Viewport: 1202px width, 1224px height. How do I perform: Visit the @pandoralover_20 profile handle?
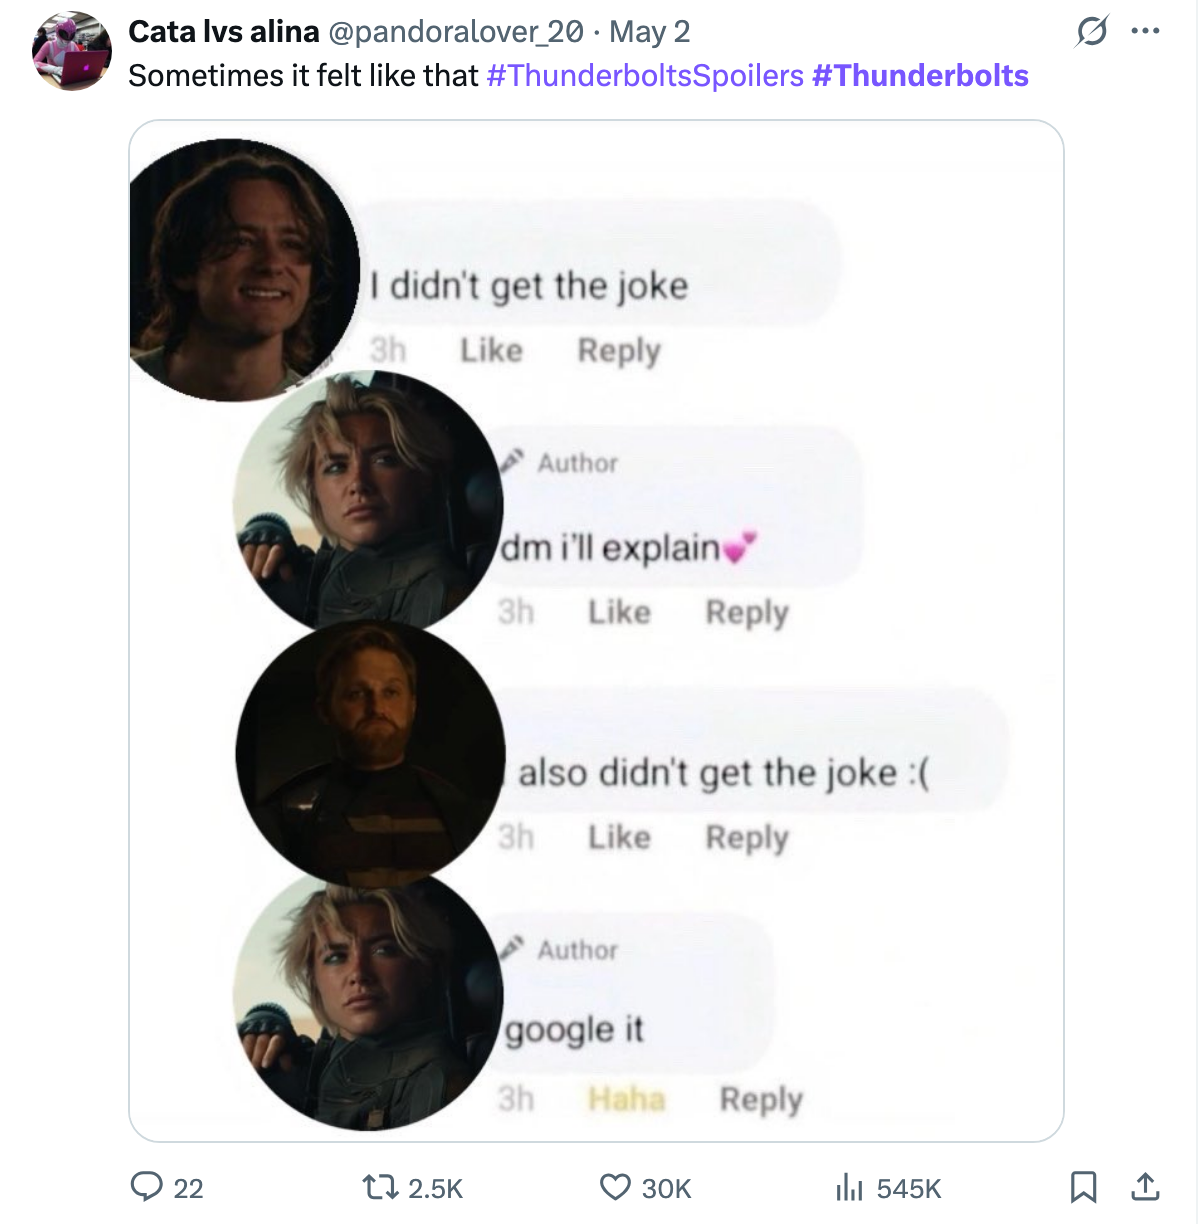(458, 31)
